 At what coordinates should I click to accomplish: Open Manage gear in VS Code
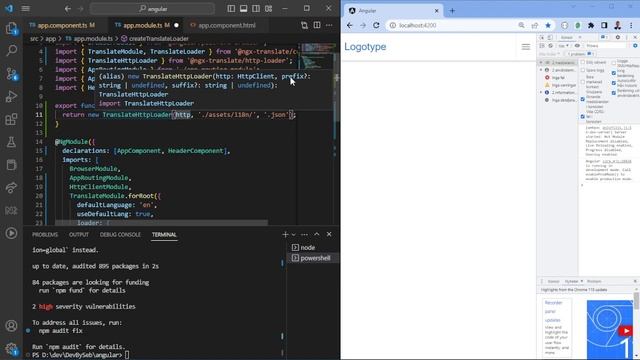pos(11,349)
